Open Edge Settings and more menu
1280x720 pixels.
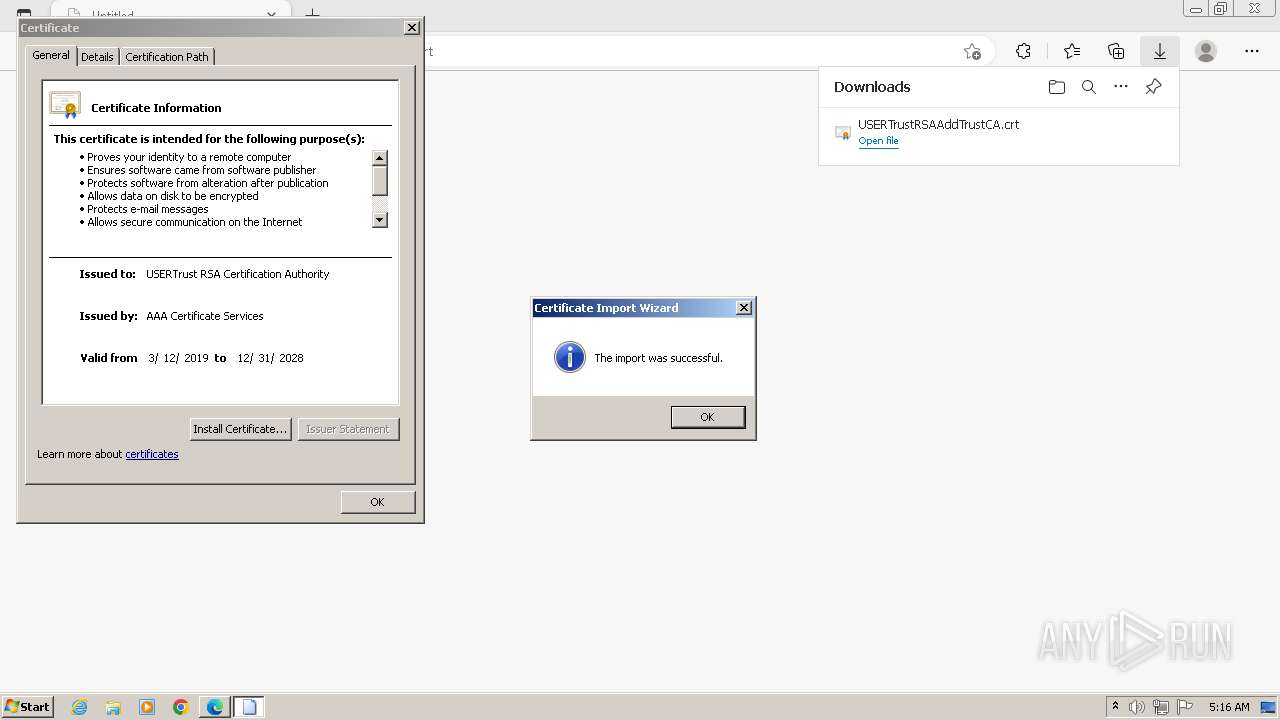[x=1252, y=51]
